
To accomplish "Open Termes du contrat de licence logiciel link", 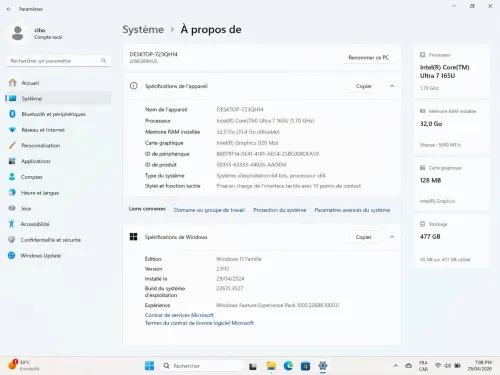I will [x=199, y=323].
